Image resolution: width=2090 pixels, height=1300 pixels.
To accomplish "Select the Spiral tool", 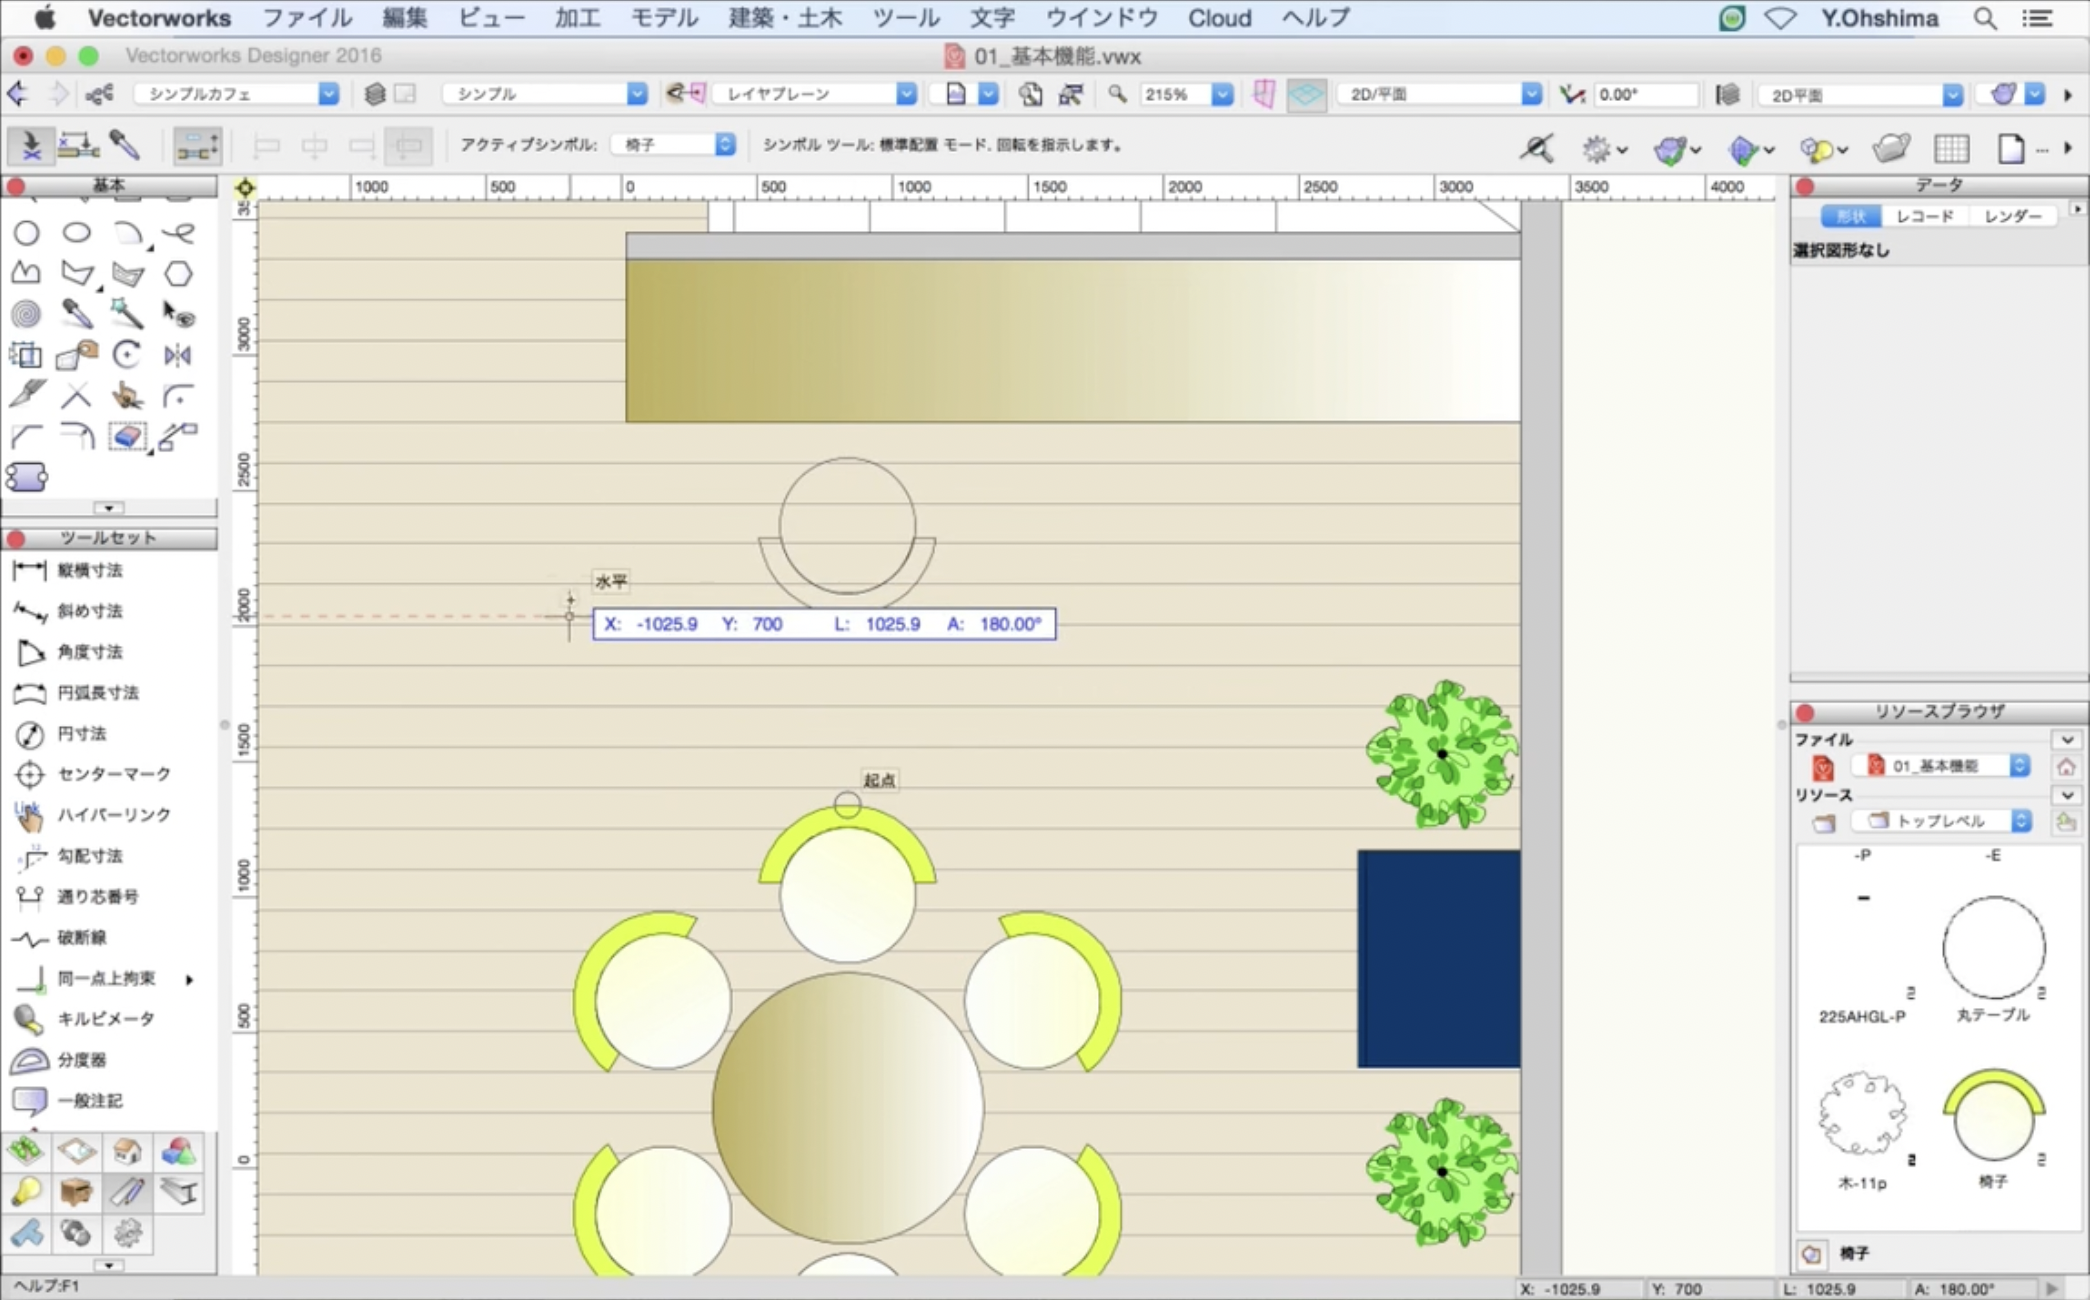I will click(x=27, y=314).
